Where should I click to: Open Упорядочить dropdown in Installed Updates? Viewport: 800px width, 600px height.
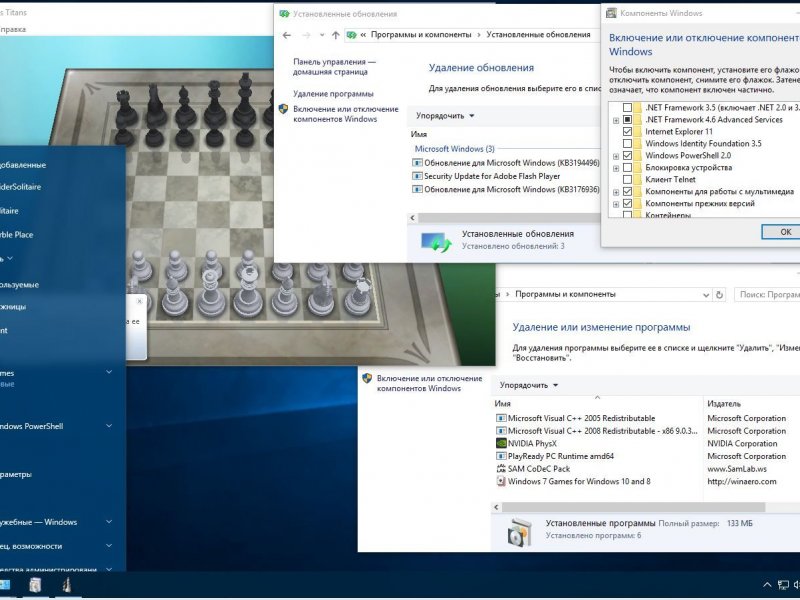pos(445,116)
